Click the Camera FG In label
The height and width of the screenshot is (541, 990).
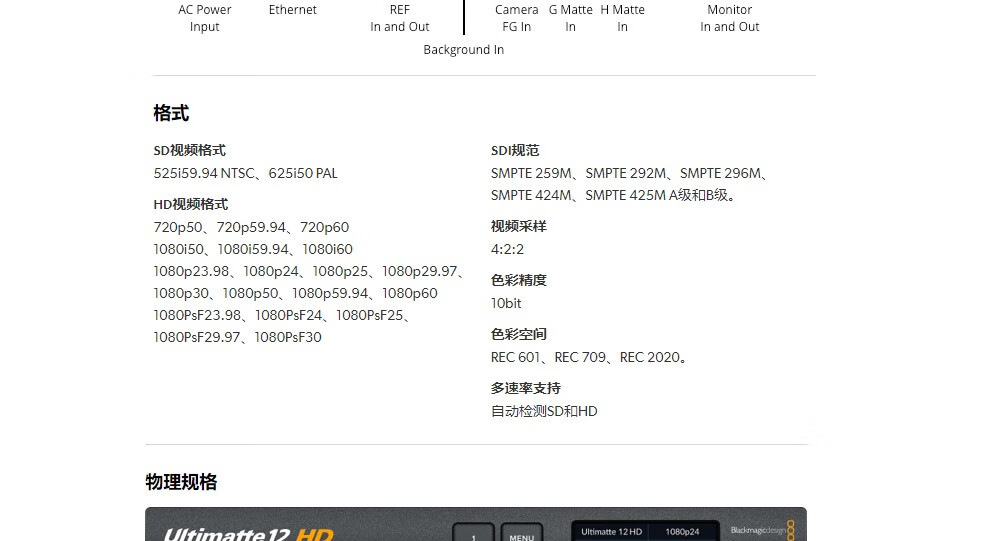click(x=516, y=18)
